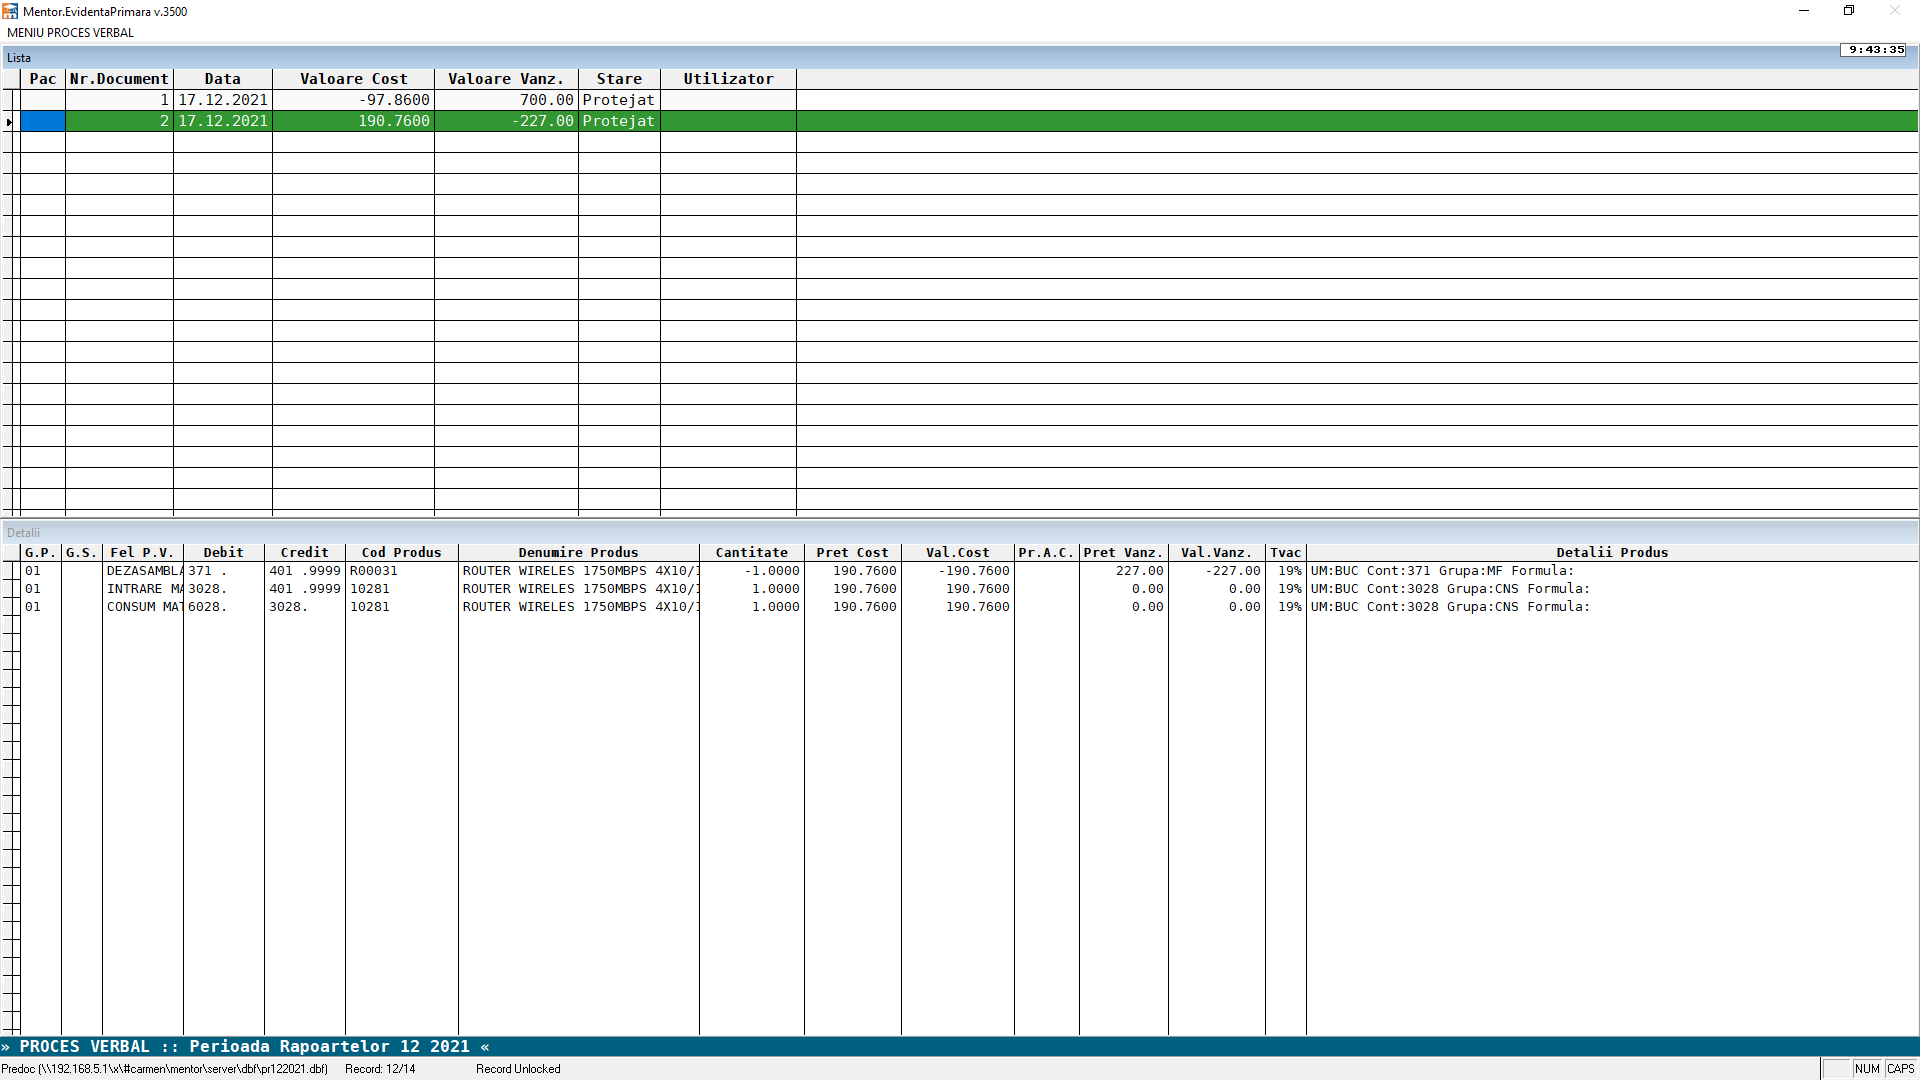
Task: Click the Valoare Cost column header
Action: pos(353,79)
